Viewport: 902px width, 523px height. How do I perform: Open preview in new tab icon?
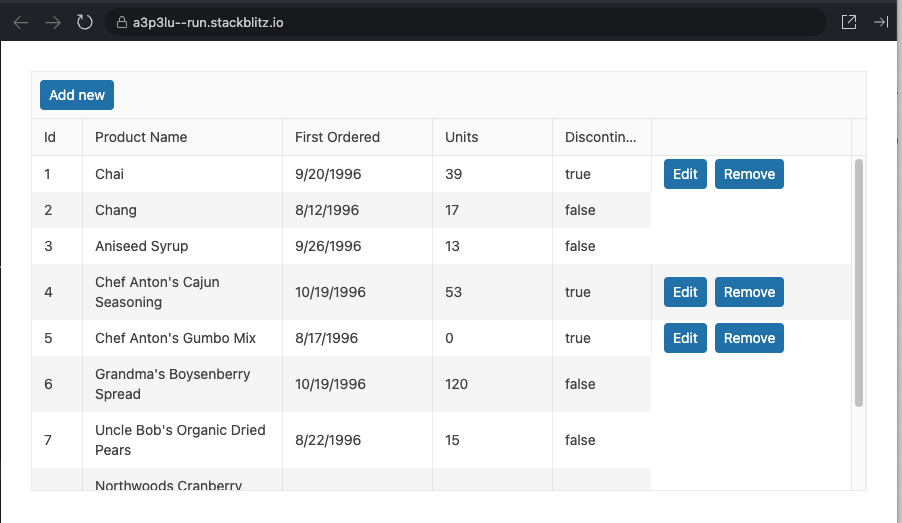pyautogui.click(x=849, y=22)
